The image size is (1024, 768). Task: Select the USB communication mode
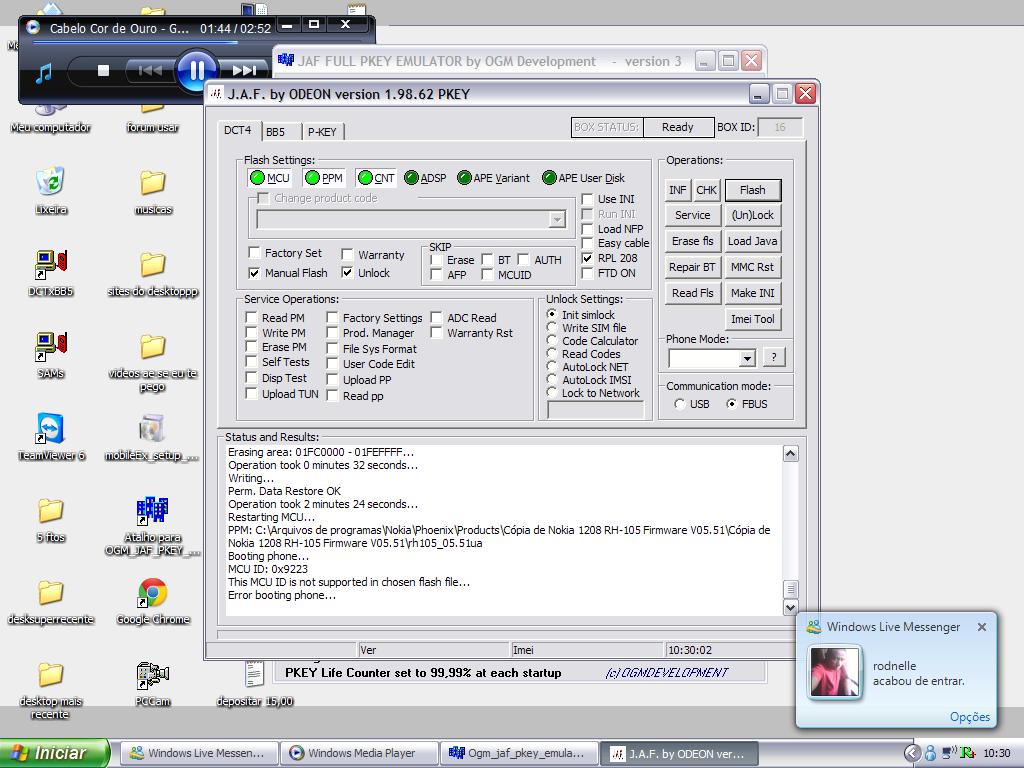tap(680, 404)
